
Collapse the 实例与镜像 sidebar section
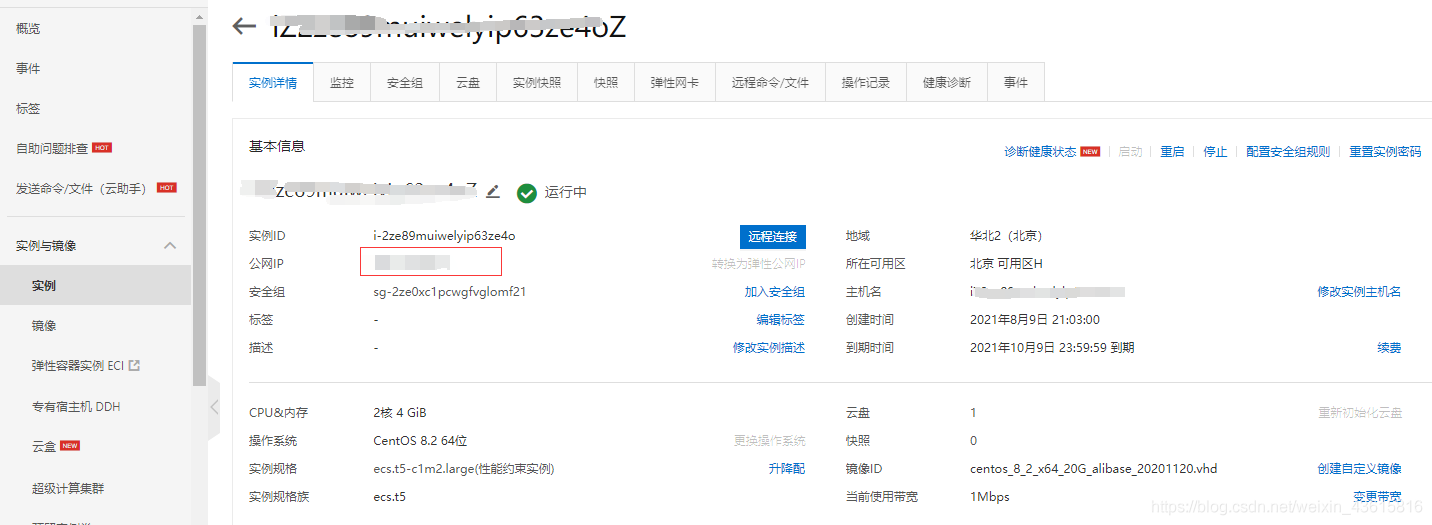click(x=170, y=245)
